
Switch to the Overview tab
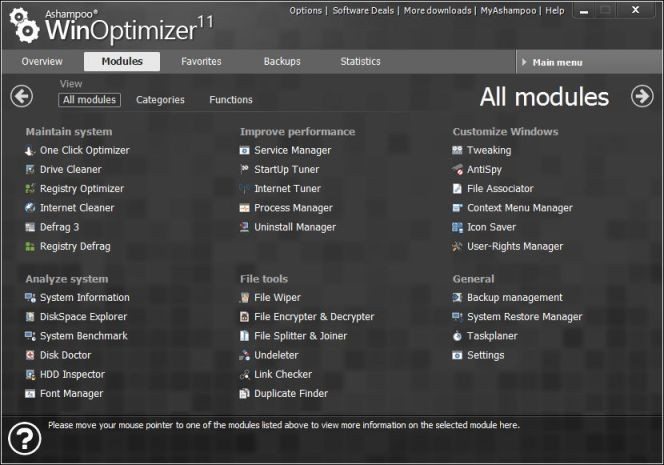42,61
